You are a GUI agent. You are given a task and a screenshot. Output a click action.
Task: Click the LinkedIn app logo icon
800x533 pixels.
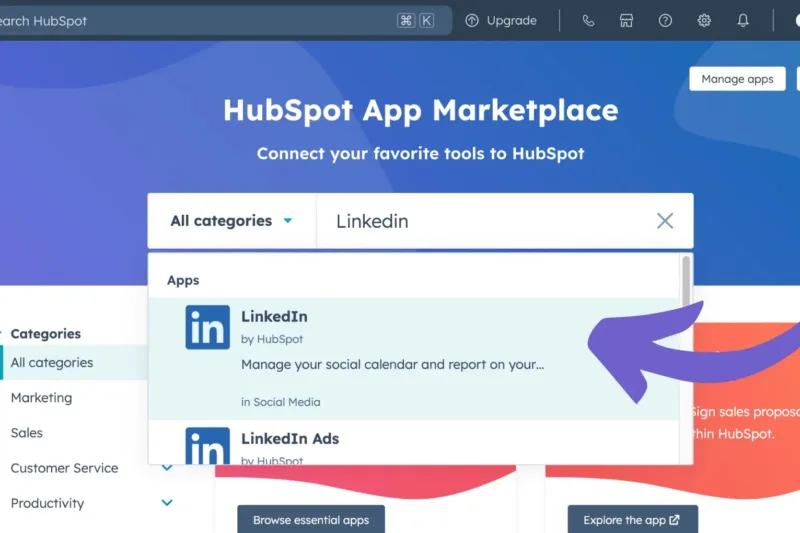click(208, 327)
